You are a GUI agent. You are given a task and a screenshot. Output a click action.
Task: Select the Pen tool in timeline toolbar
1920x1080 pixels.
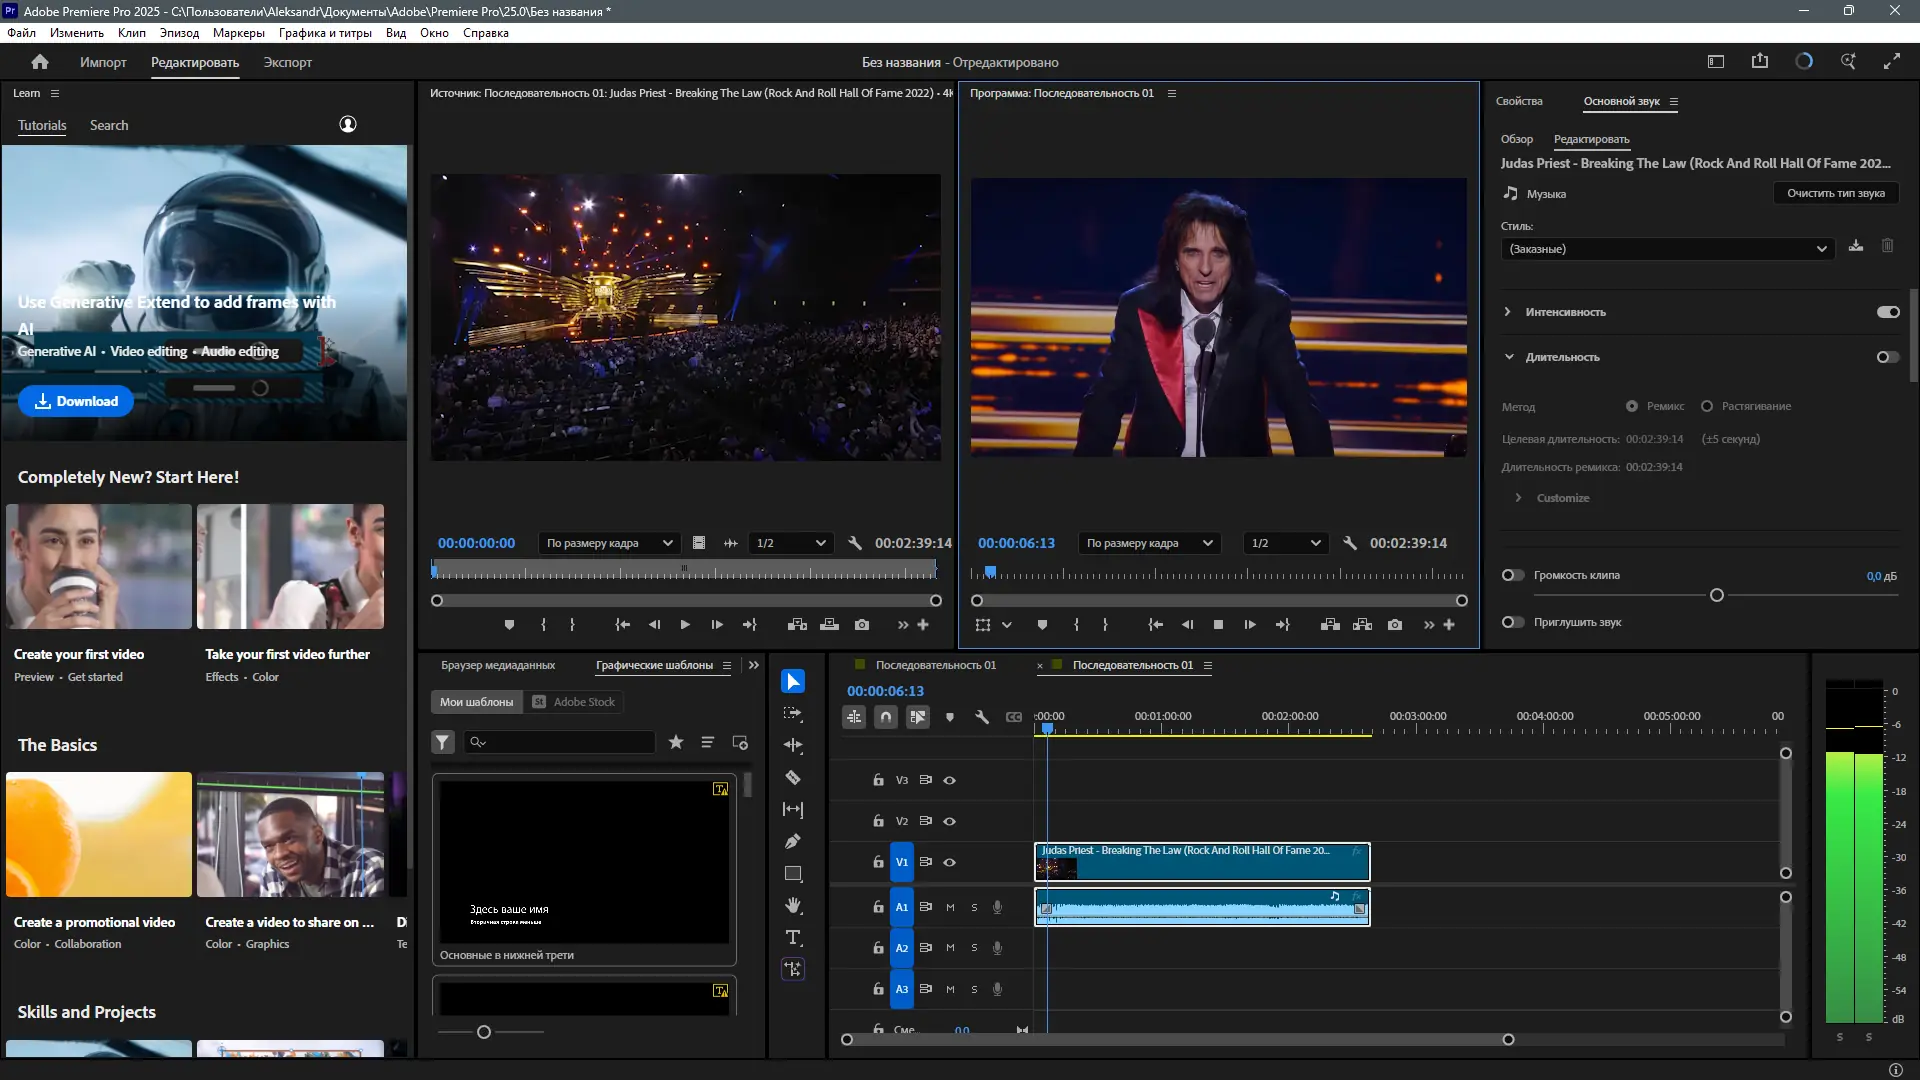coord(792,841)
